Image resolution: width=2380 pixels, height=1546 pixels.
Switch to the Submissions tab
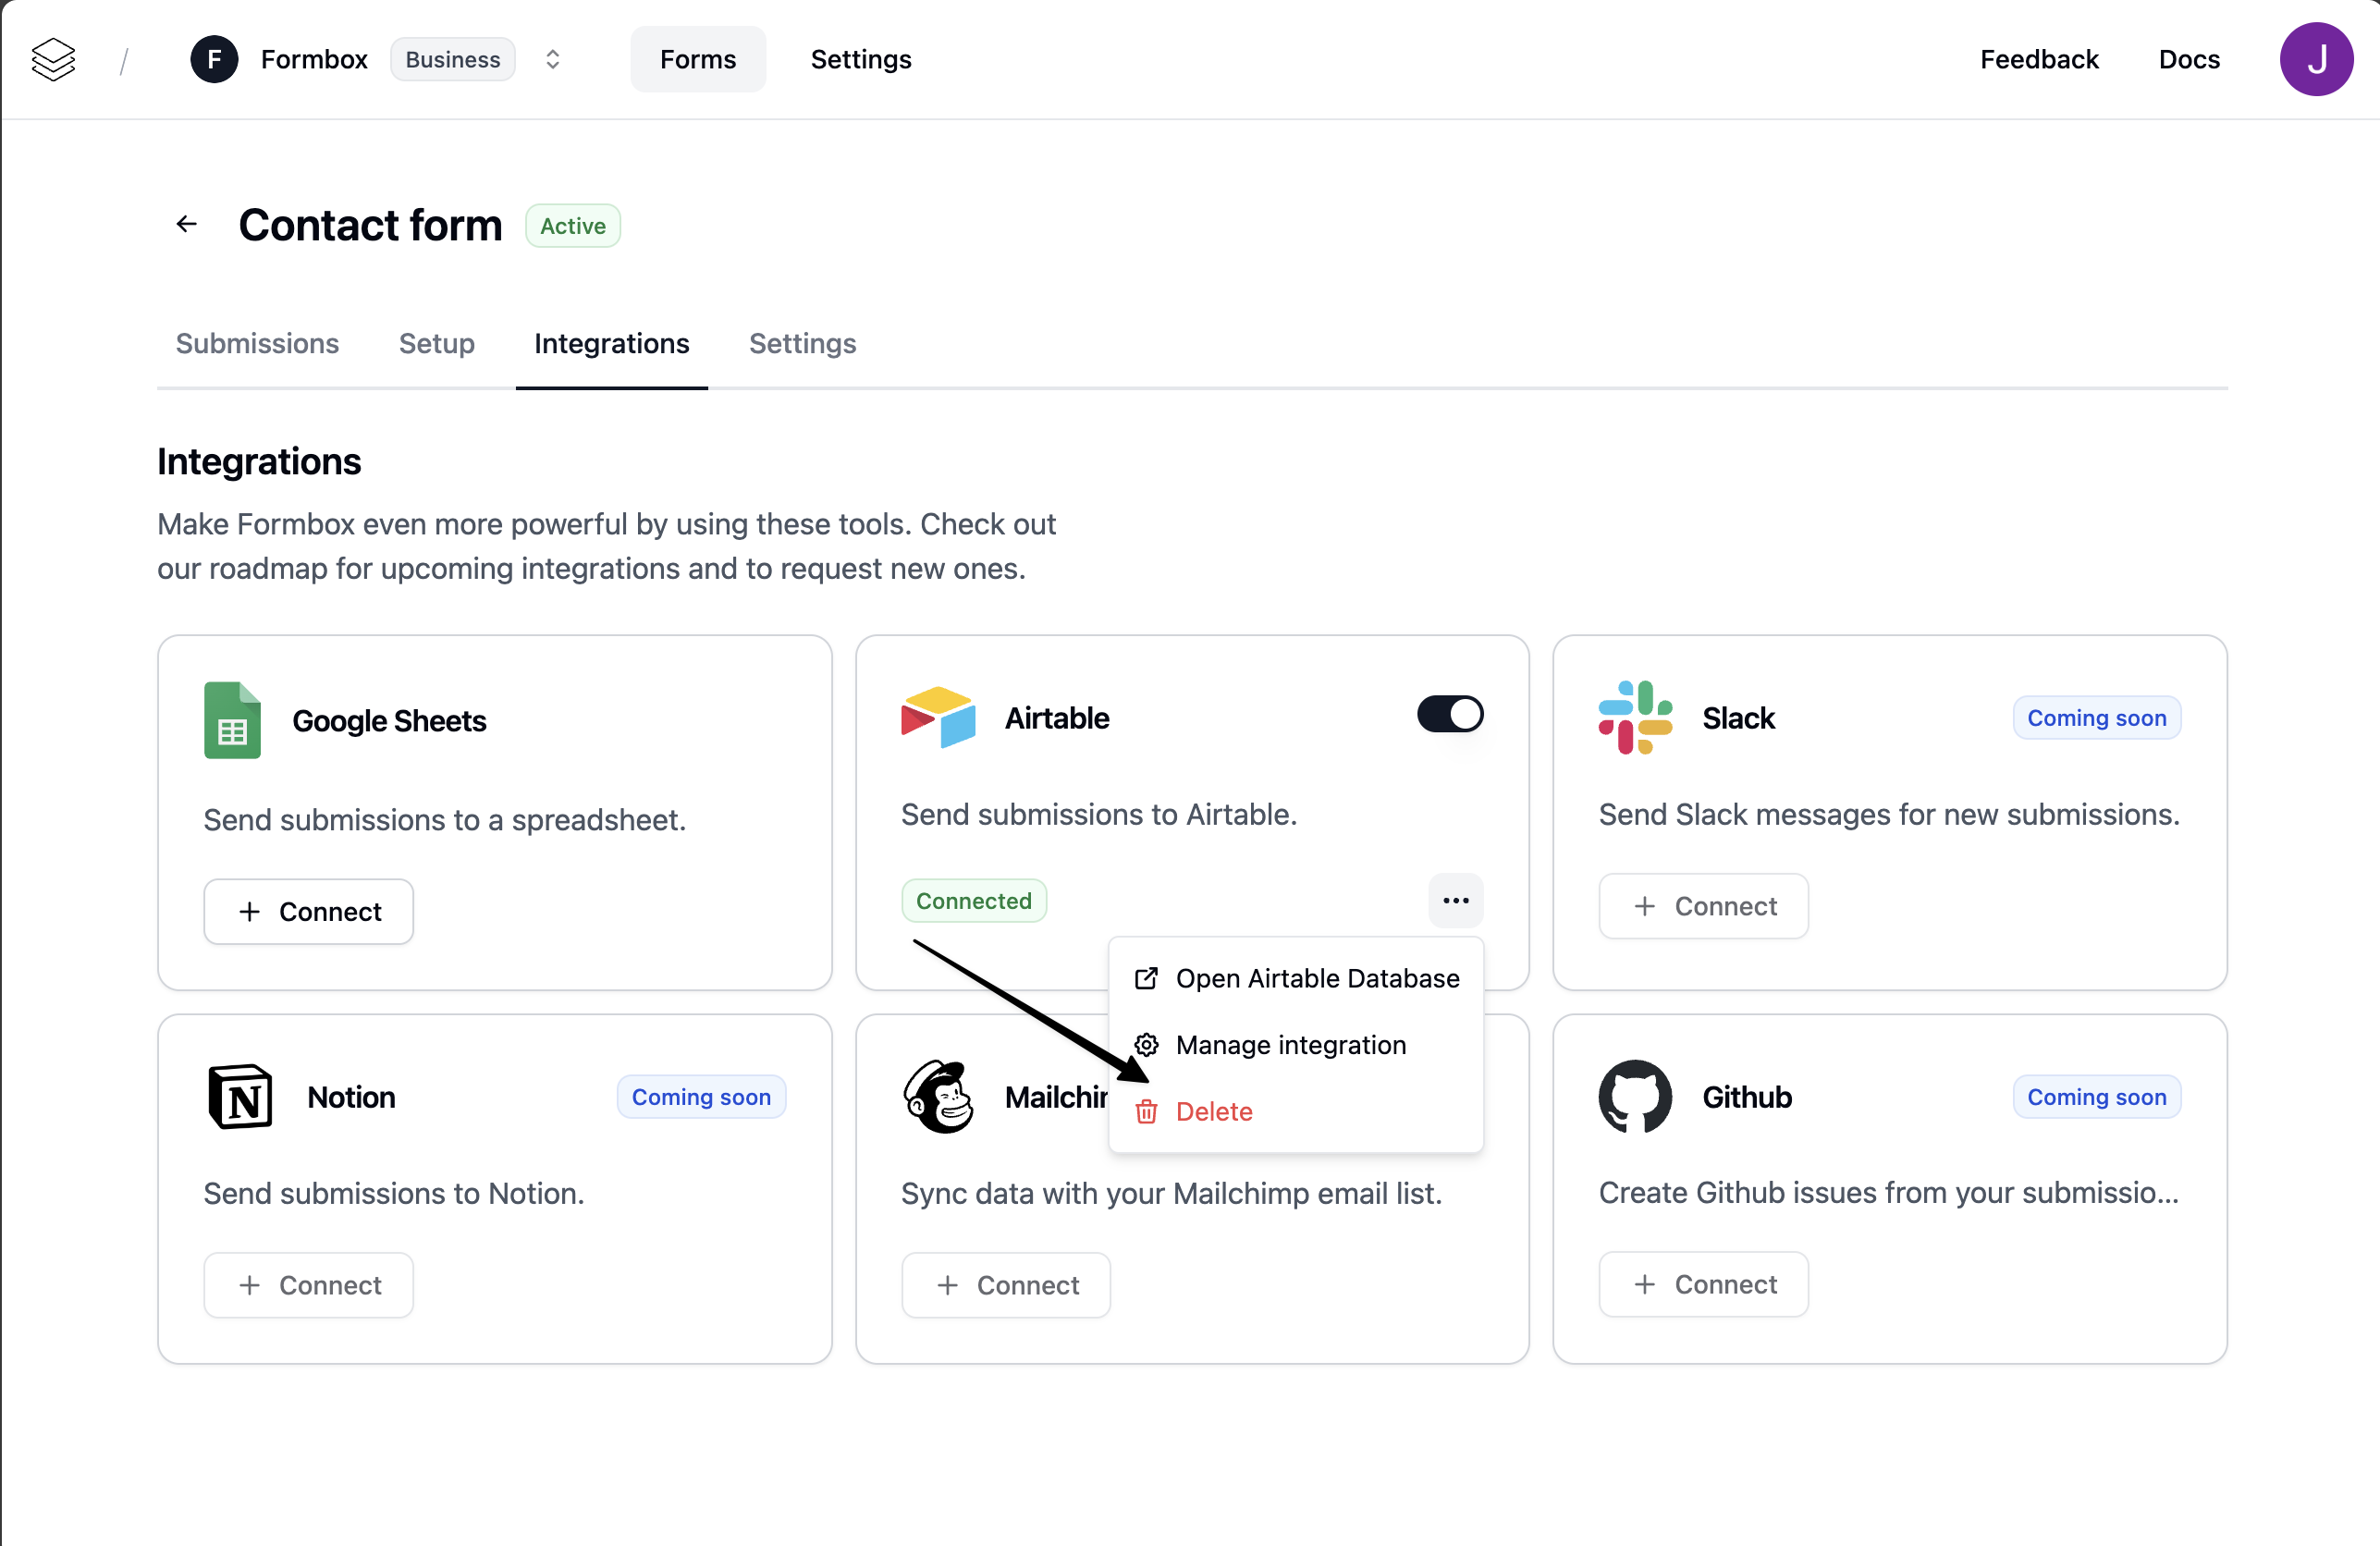coord(257,344)
